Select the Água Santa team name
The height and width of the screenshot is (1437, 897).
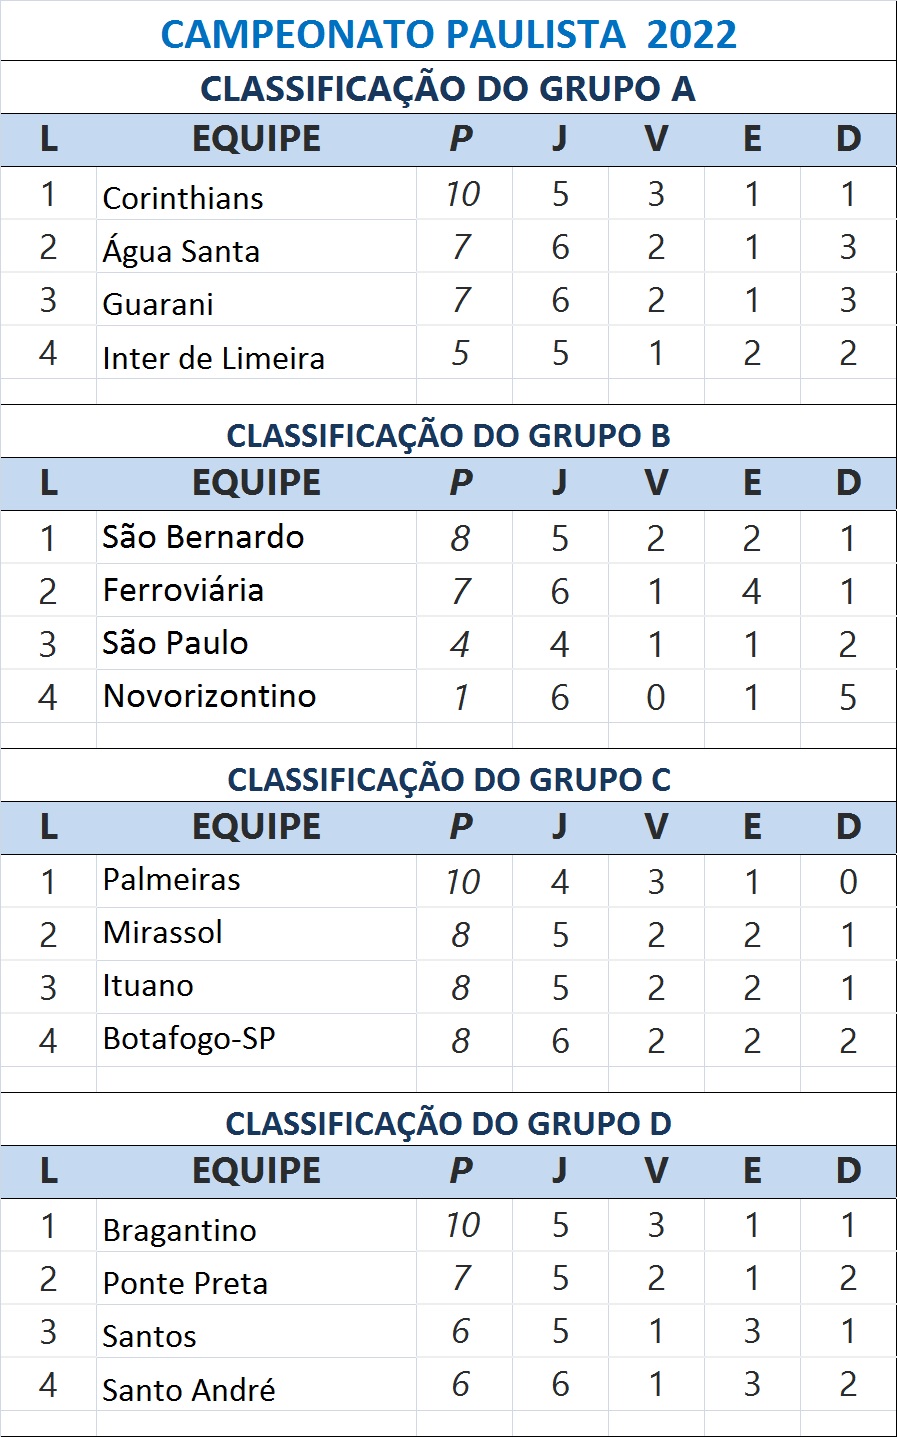pyautogui.click(x=181, y=251)
